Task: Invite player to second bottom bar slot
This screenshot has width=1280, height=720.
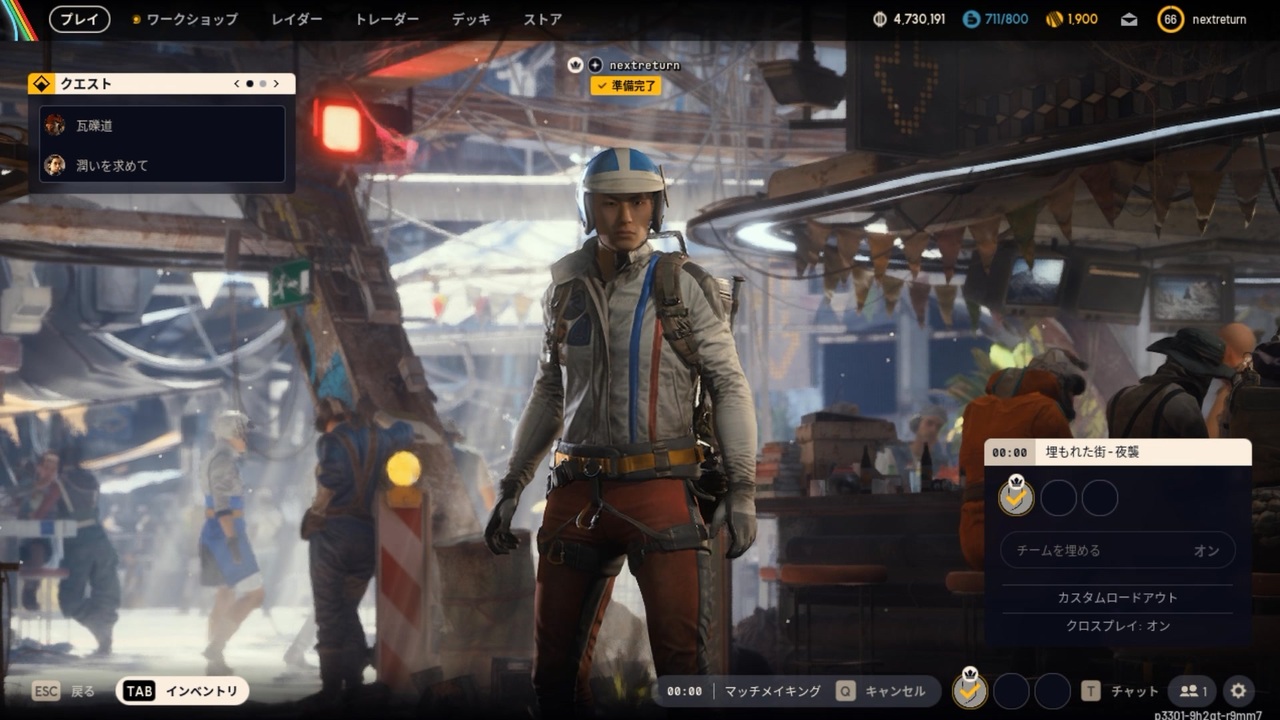Action: click(1011, 691)
